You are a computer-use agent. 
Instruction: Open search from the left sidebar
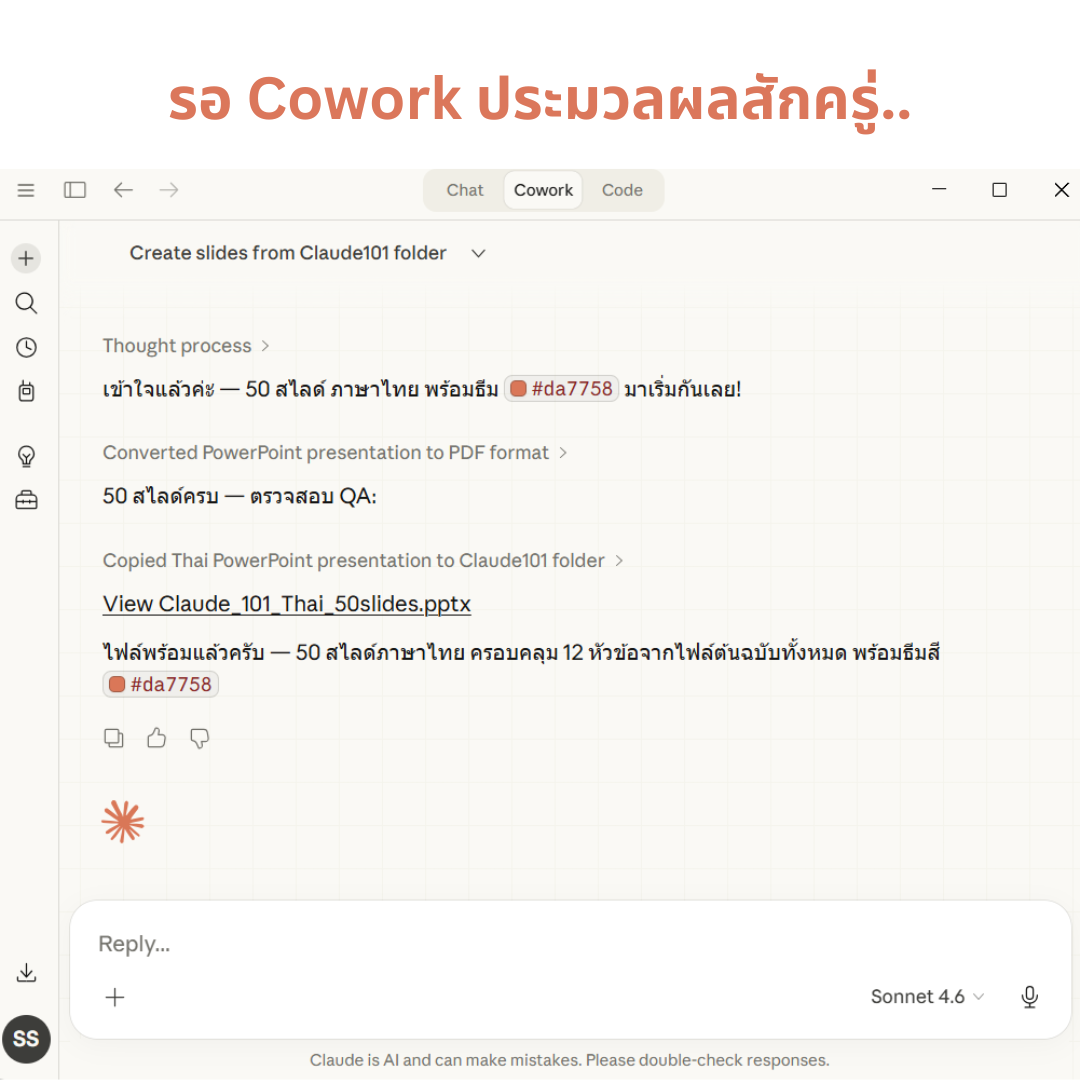point(26,302)
